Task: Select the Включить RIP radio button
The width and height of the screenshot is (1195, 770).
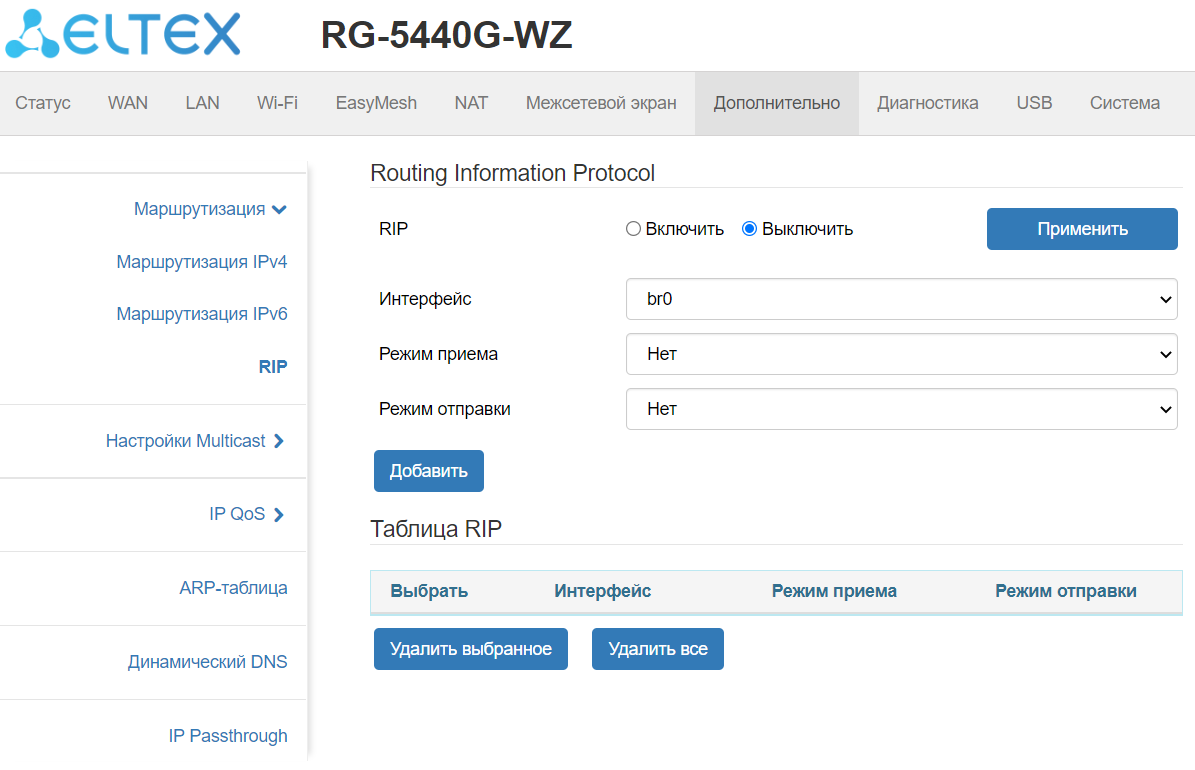Action: (x=633, y=229)
